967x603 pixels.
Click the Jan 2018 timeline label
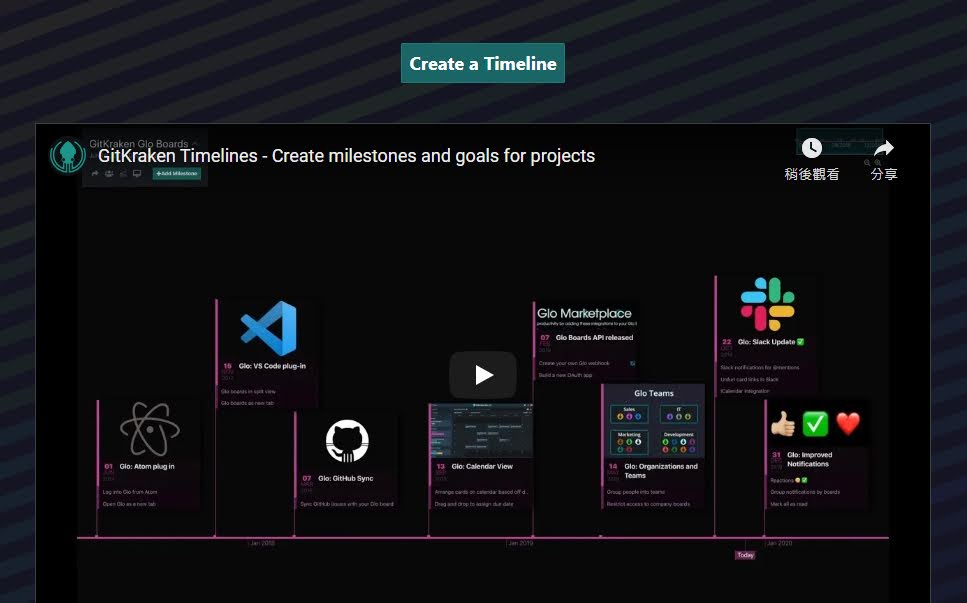[x=262, y=543]
